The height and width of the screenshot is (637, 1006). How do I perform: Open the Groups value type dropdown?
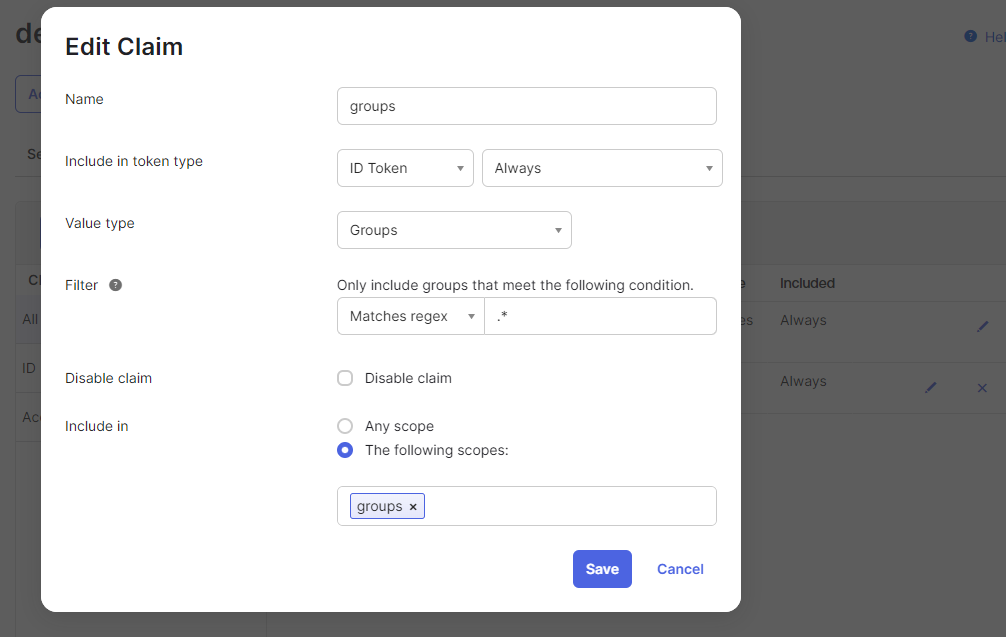454,230
